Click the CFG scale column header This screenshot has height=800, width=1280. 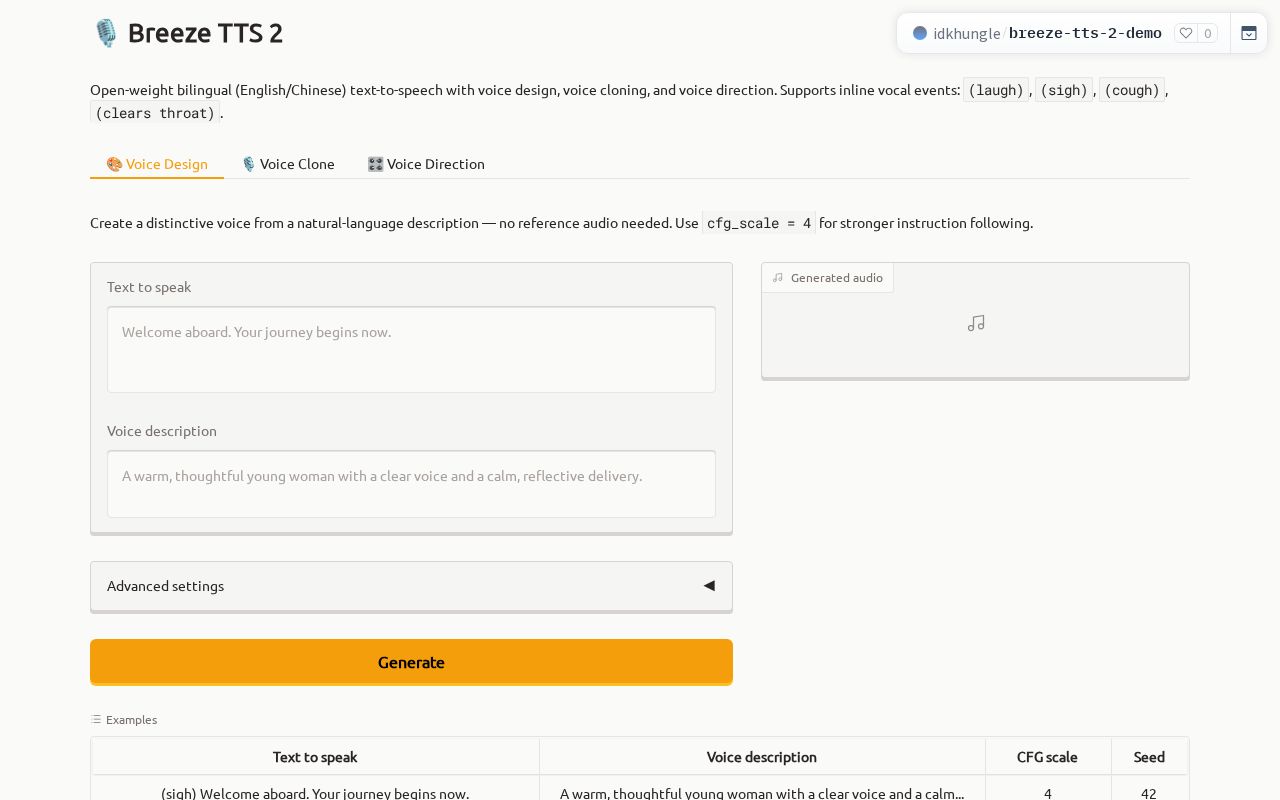[x=1047, y=757]
